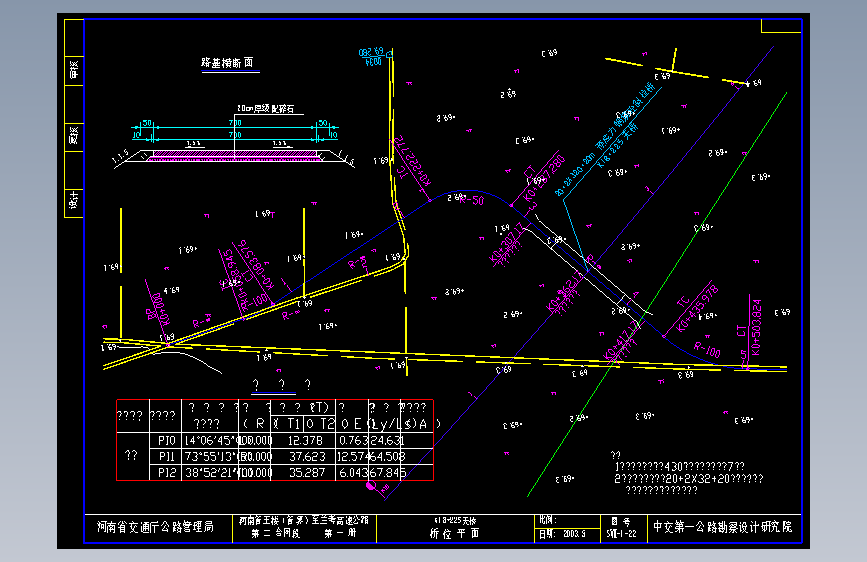Click the date value "2003.9"
The image size is (867, 562).
pos(574,534)
